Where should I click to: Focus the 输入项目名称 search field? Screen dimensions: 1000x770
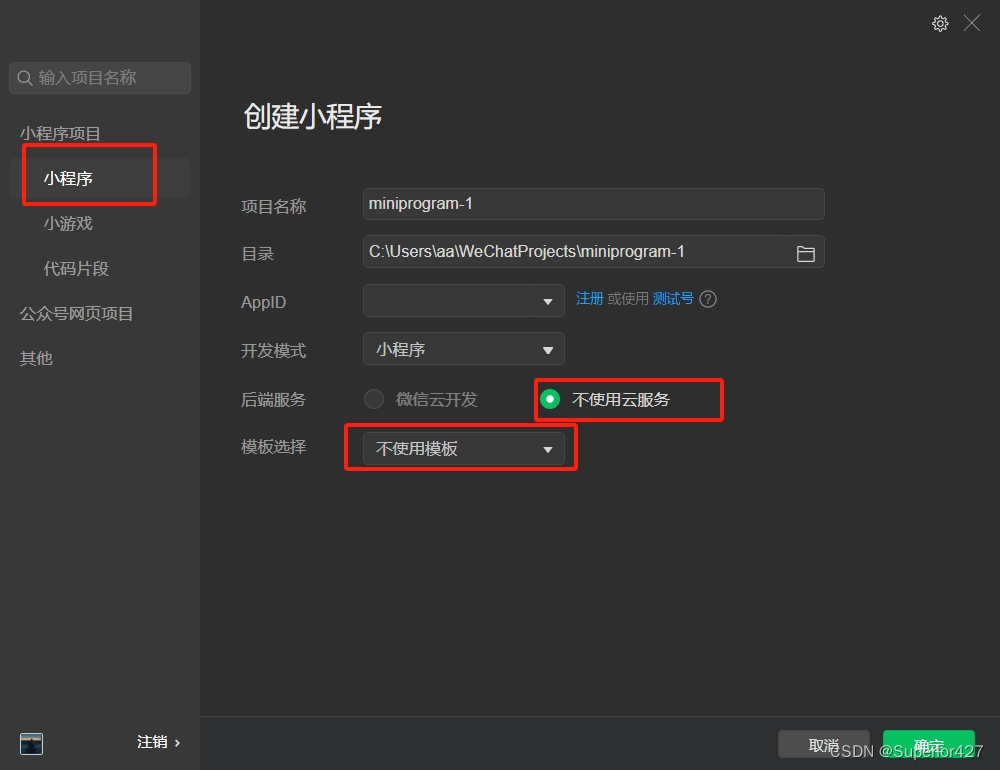point(100,78)
